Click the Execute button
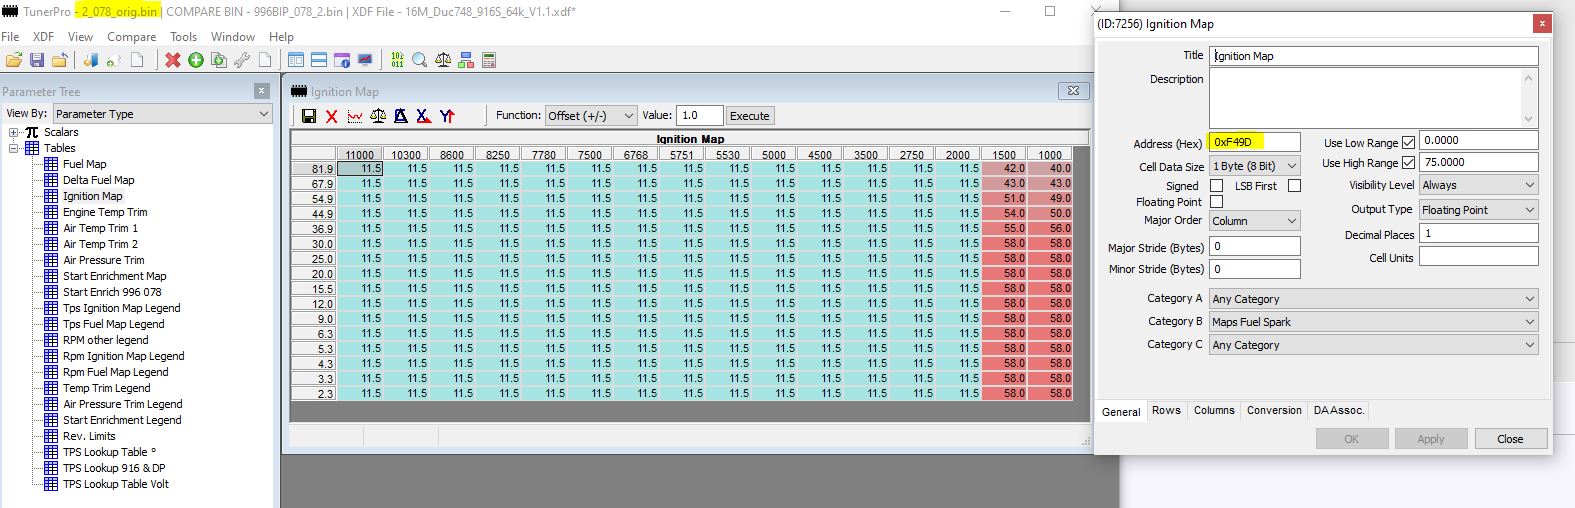 (x=749, y=116)
